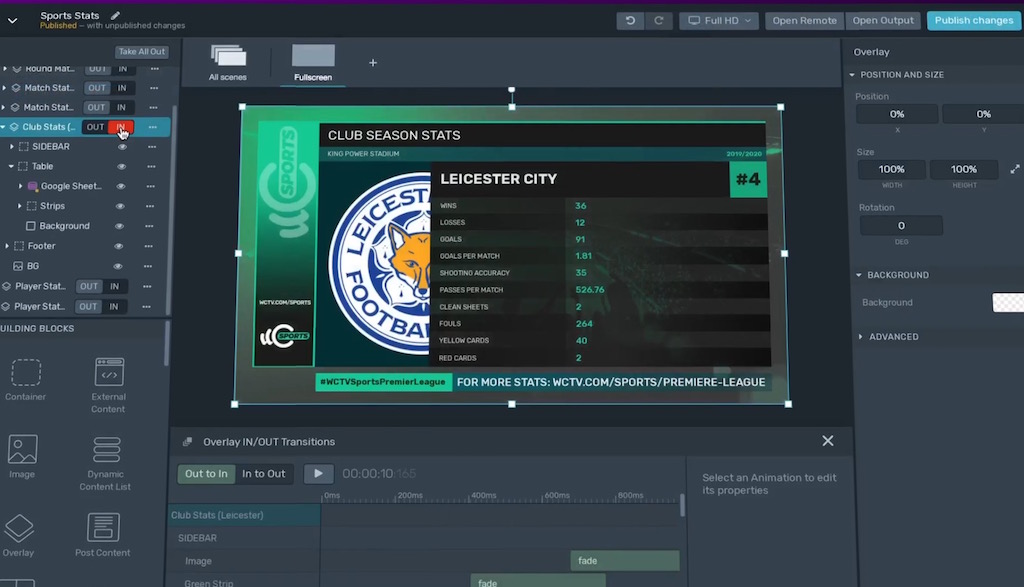This screenshot has height=587, width=1024.
Task: Expand the Footer tree item
Action: click(7, 246)
